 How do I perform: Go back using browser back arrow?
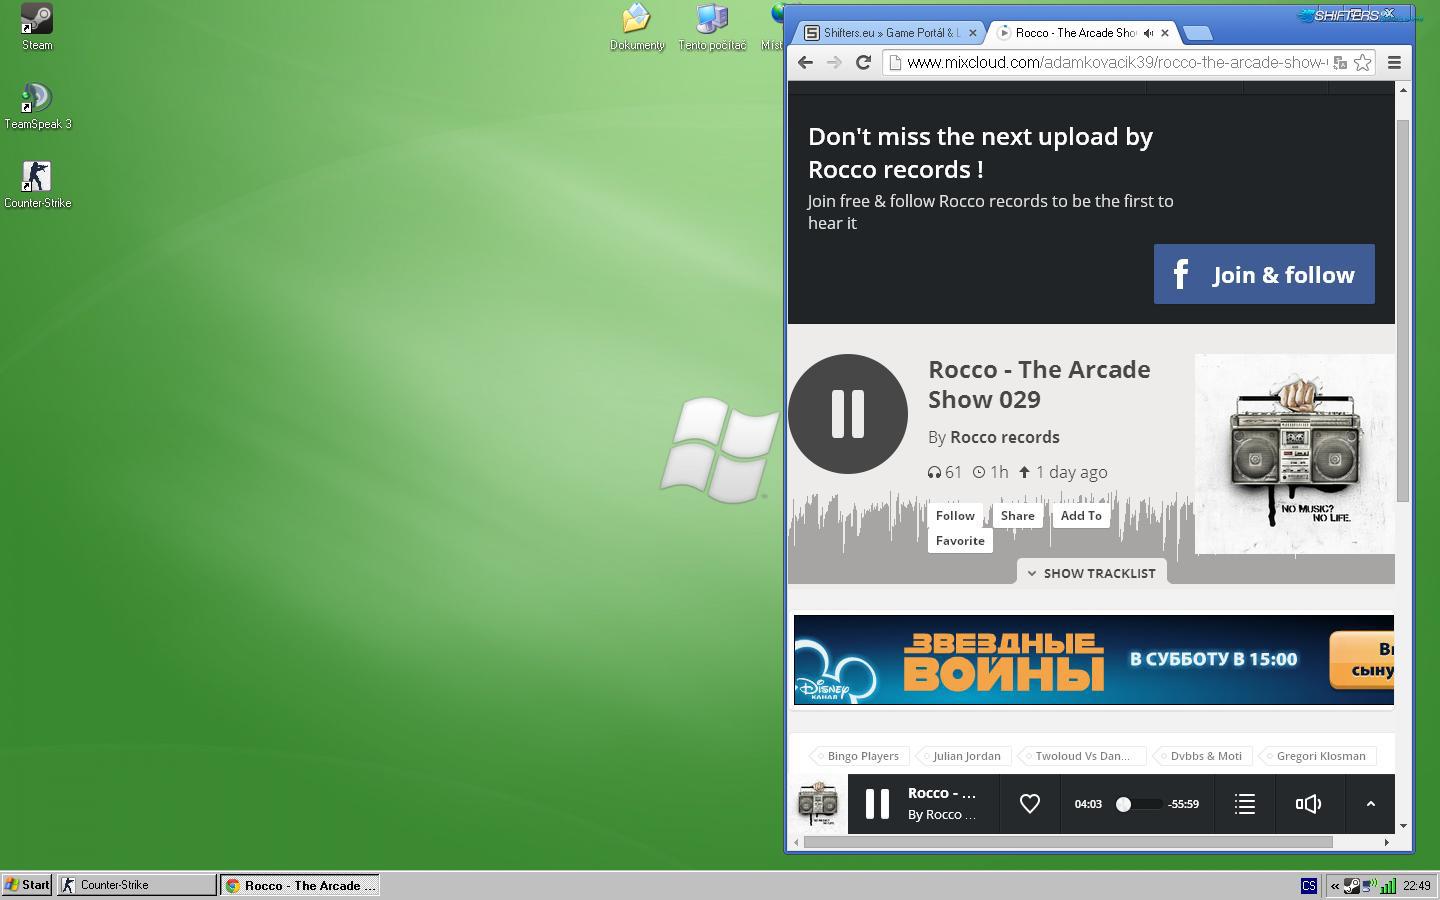click(805, 62)
